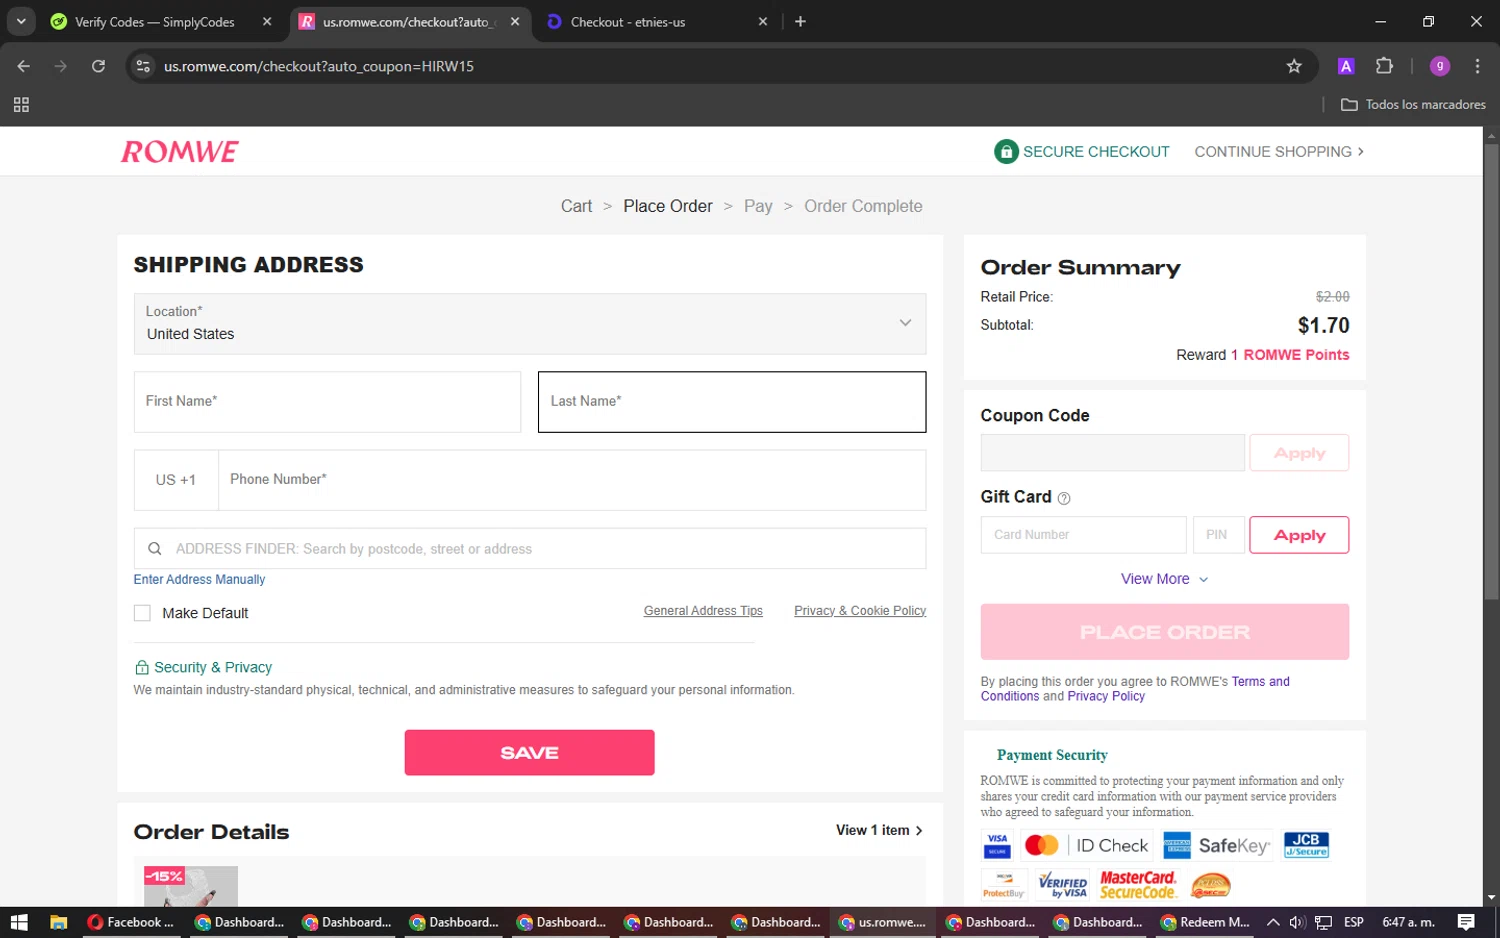Click the Gift Card help question icon
The width and height of the screenshot is (1500, 938).
click(x=1064, y=498)
